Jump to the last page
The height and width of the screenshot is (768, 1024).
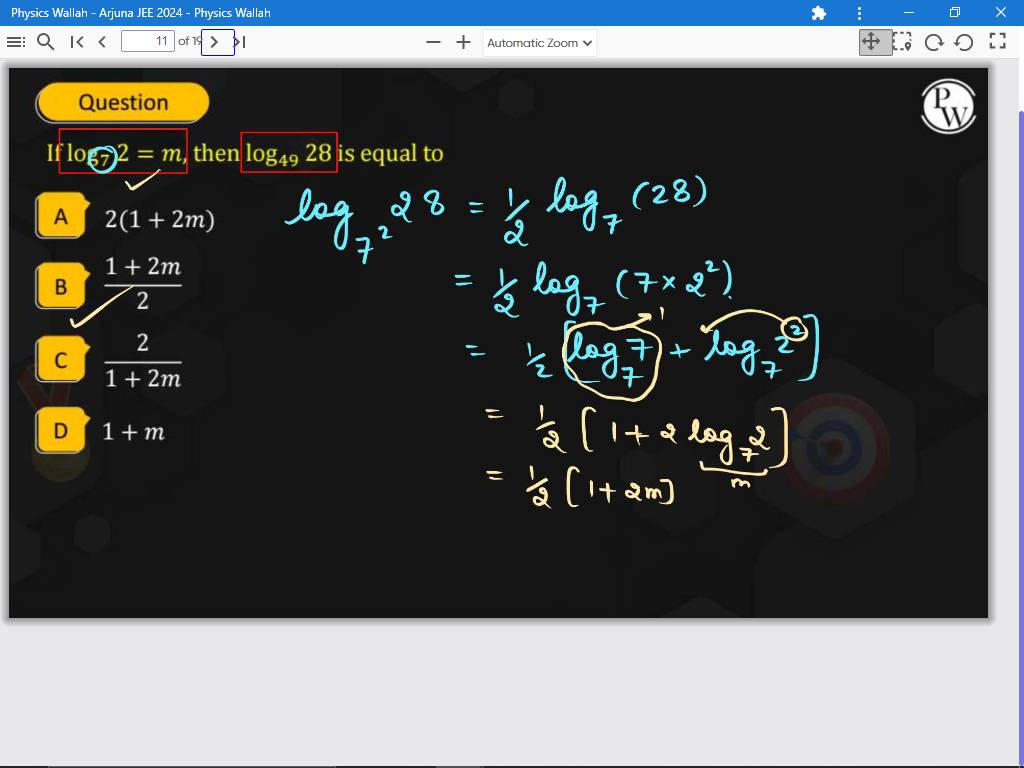[240, 42]
